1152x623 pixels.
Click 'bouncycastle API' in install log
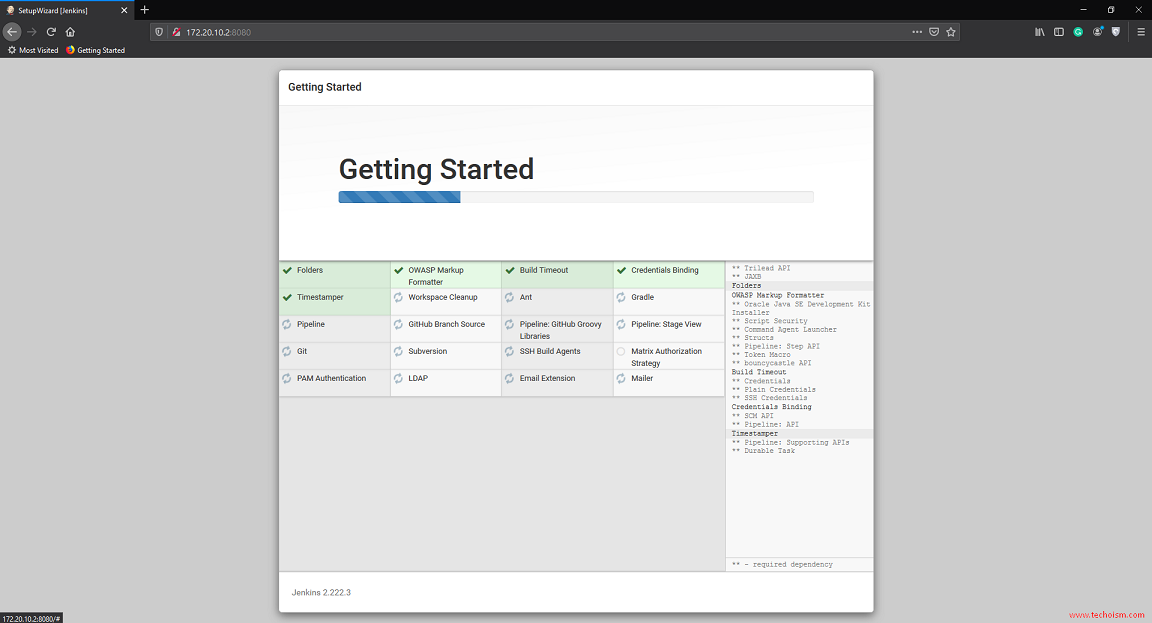(x=771, y=363)
